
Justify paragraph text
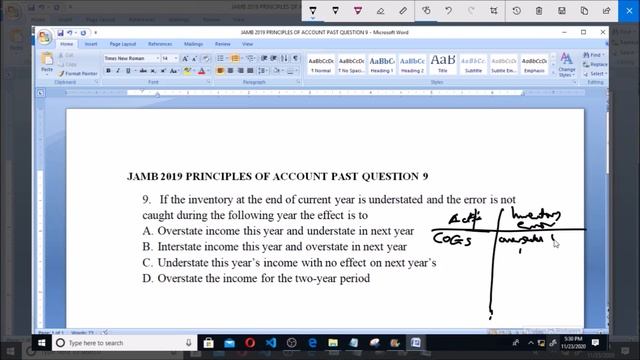(250, 71)
